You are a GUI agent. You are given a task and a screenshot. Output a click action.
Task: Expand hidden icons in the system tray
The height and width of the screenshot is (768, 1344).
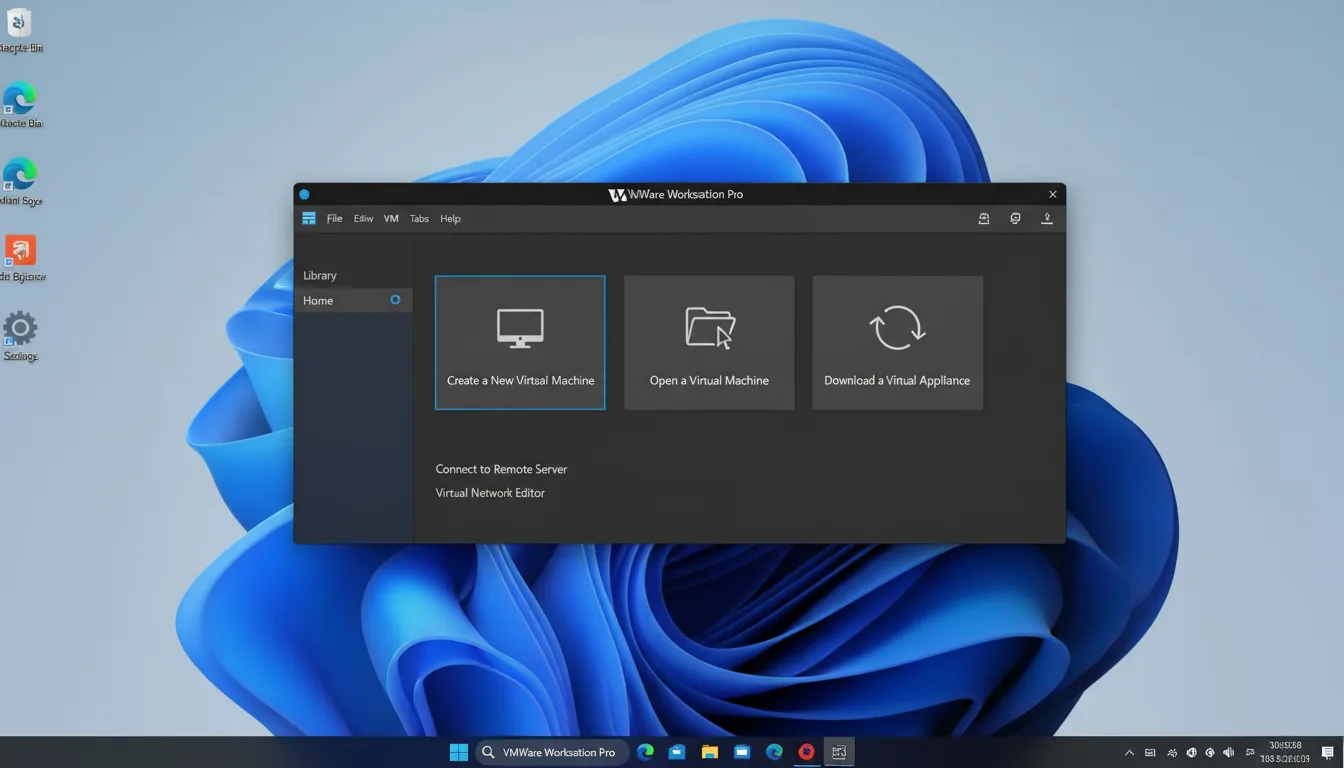click(1129, 752)
